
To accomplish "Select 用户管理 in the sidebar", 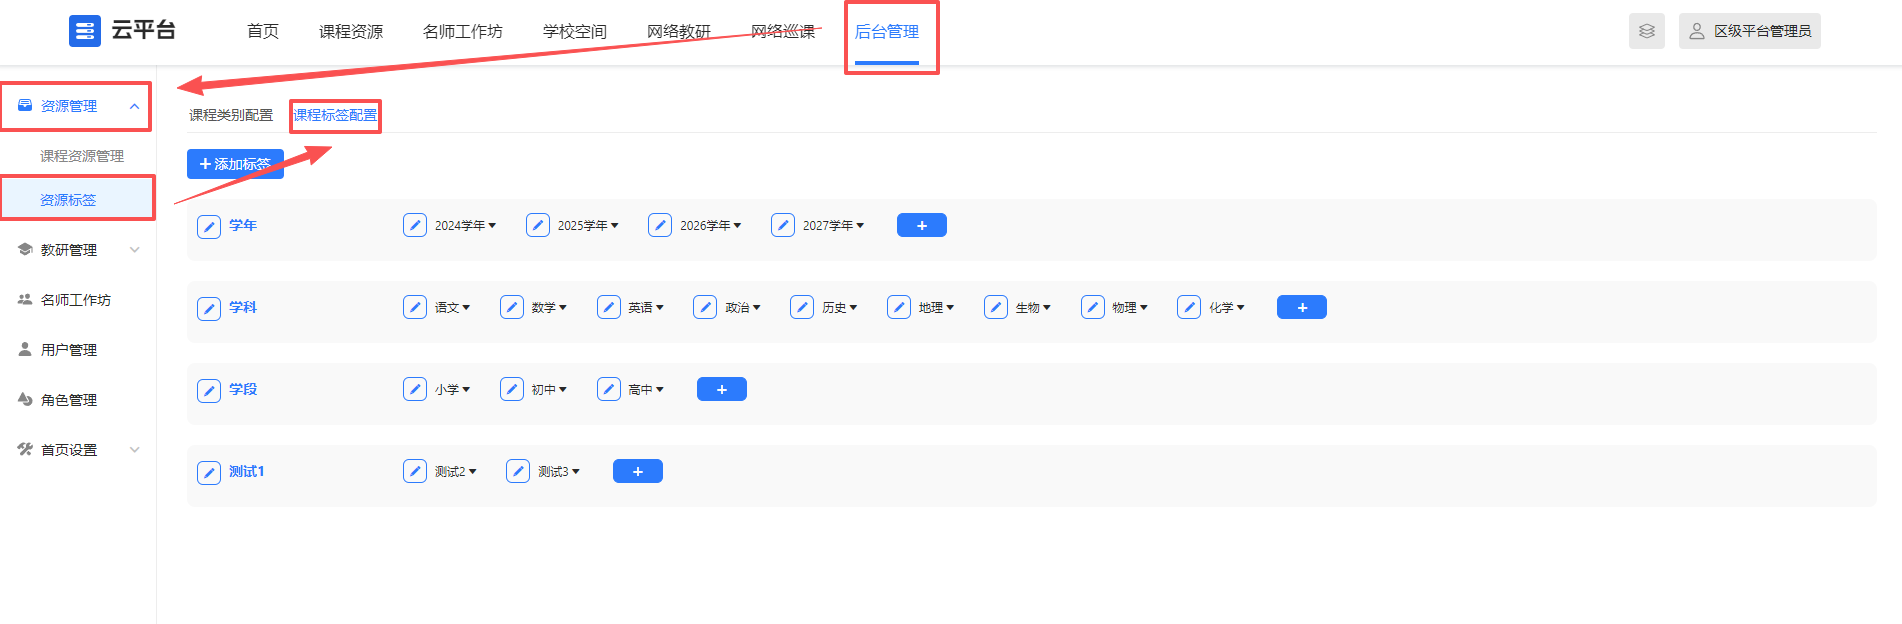I will [69, 350].
